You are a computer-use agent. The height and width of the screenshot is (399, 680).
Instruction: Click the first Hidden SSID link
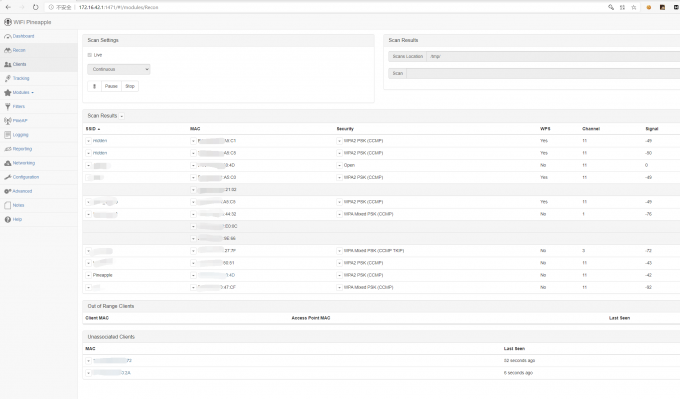pyautogui.click(x=100, y=141)
